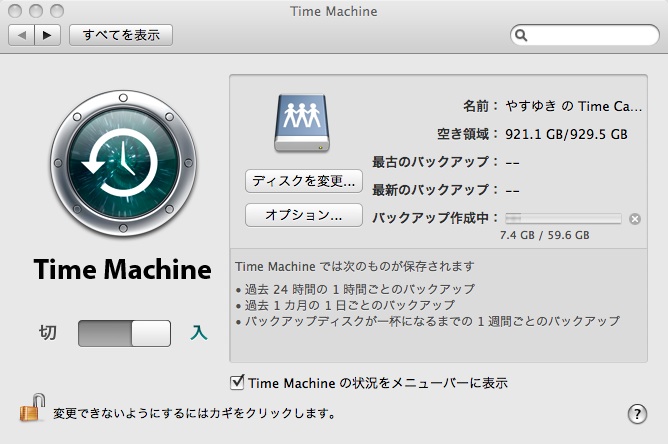Click the 名前 label
This screenshot has height=444, width=668.
pos(481,106)
